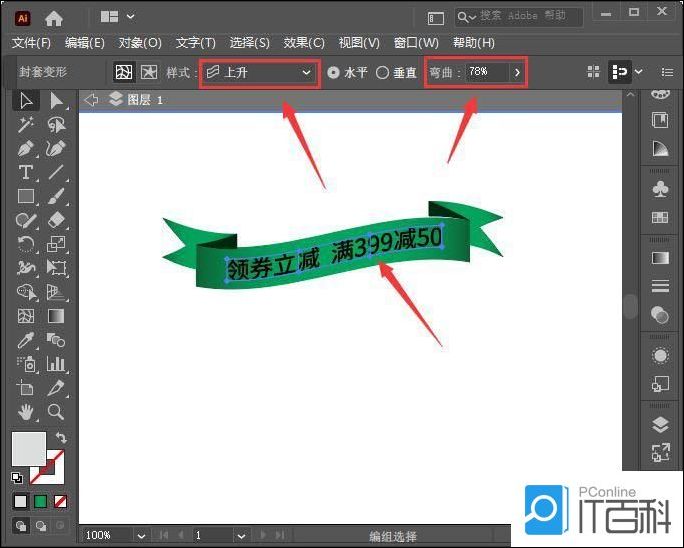Screen dimensions: 684x548
Task: Select the Selection tool arrow
Action: pos(26,101)
